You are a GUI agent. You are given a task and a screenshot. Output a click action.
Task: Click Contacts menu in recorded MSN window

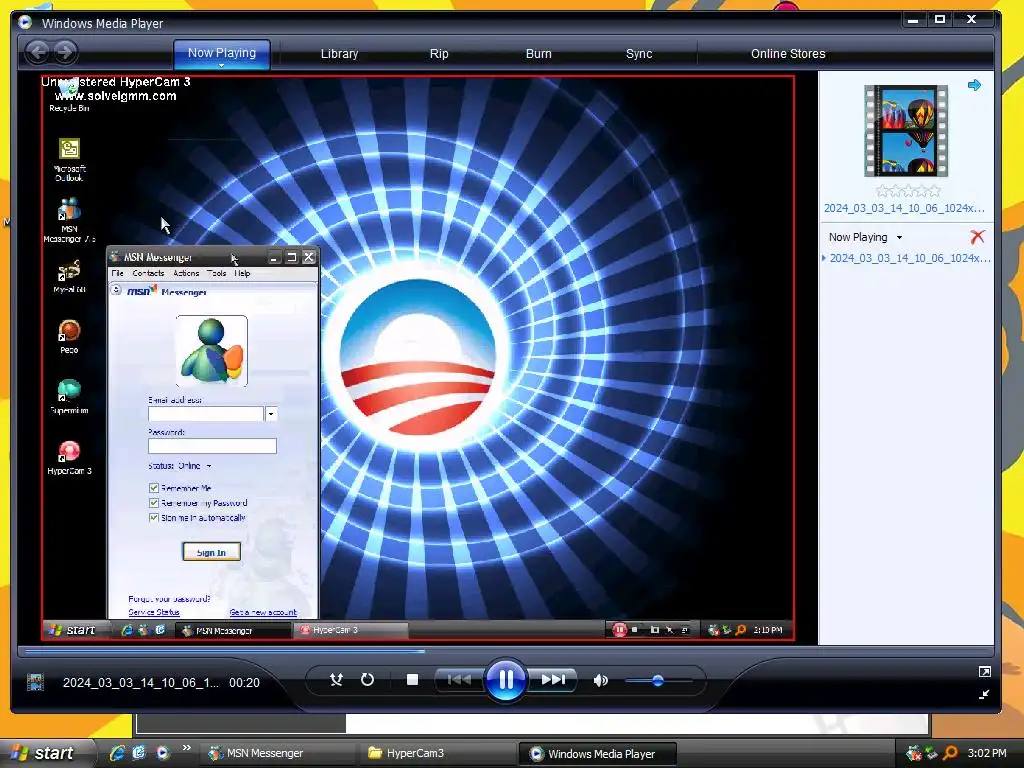tap(148, 273)
